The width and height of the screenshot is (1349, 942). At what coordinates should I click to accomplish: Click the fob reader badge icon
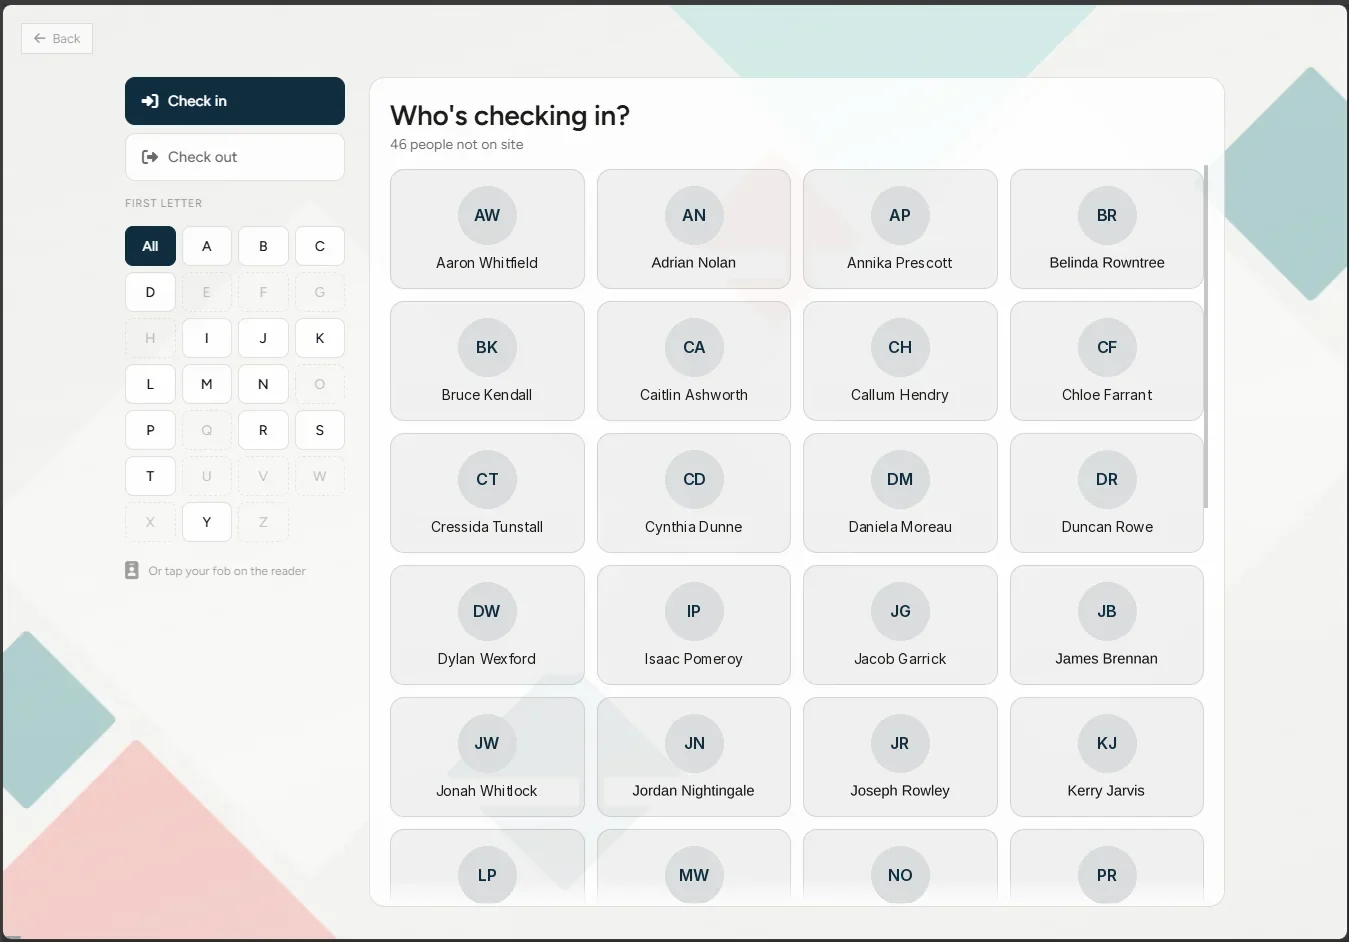click(x=132, y=570)
